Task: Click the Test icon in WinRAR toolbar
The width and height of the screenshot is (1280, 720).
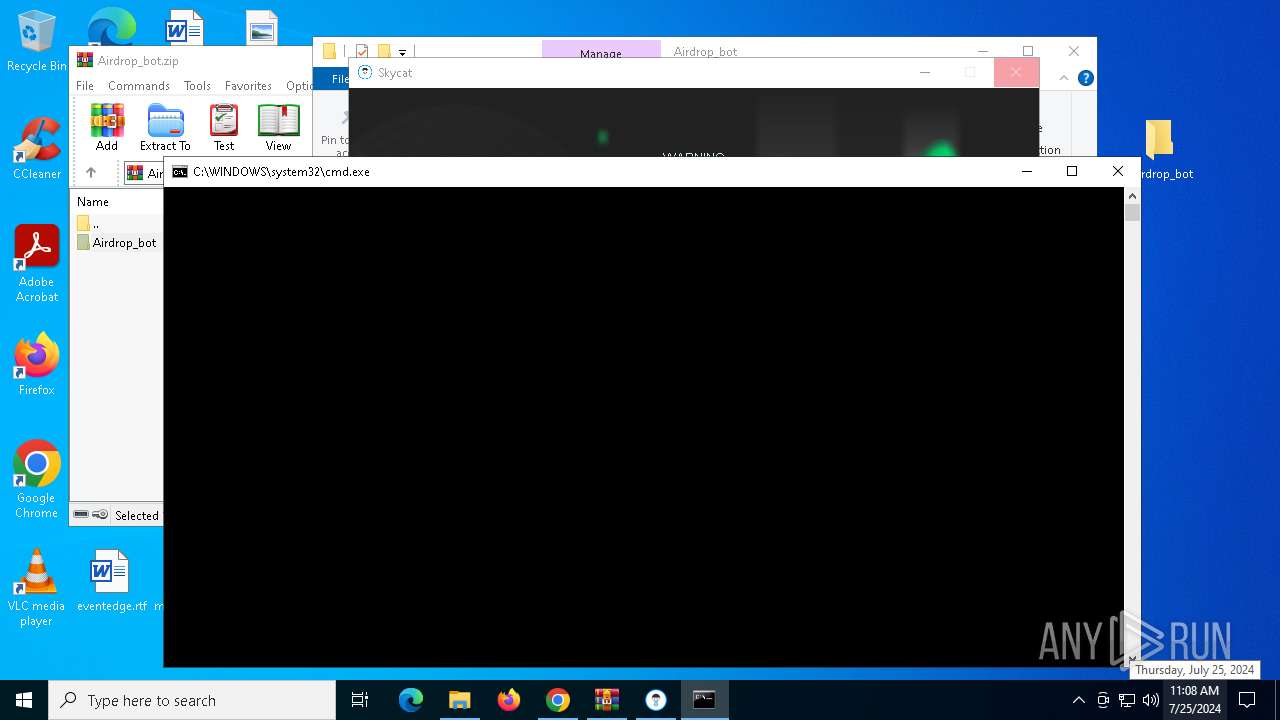Action: [224, 127]
